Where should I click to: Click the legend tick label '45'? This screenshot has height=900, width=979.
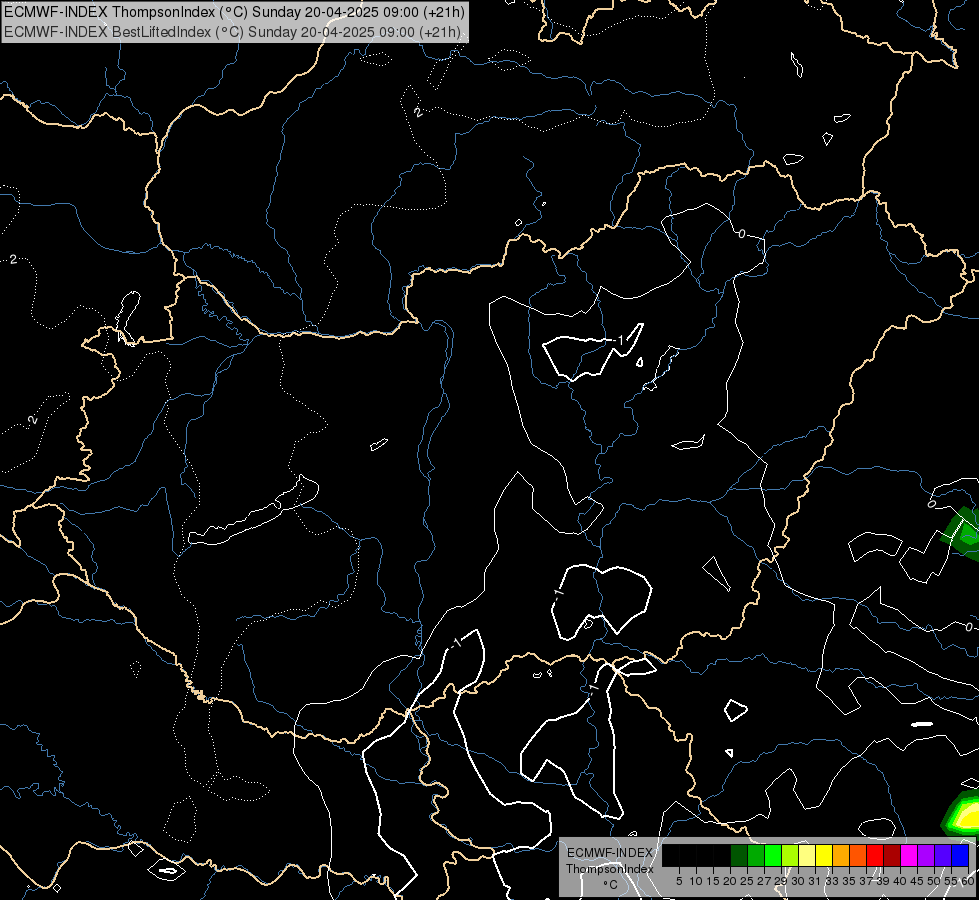[x=917, y=881]
